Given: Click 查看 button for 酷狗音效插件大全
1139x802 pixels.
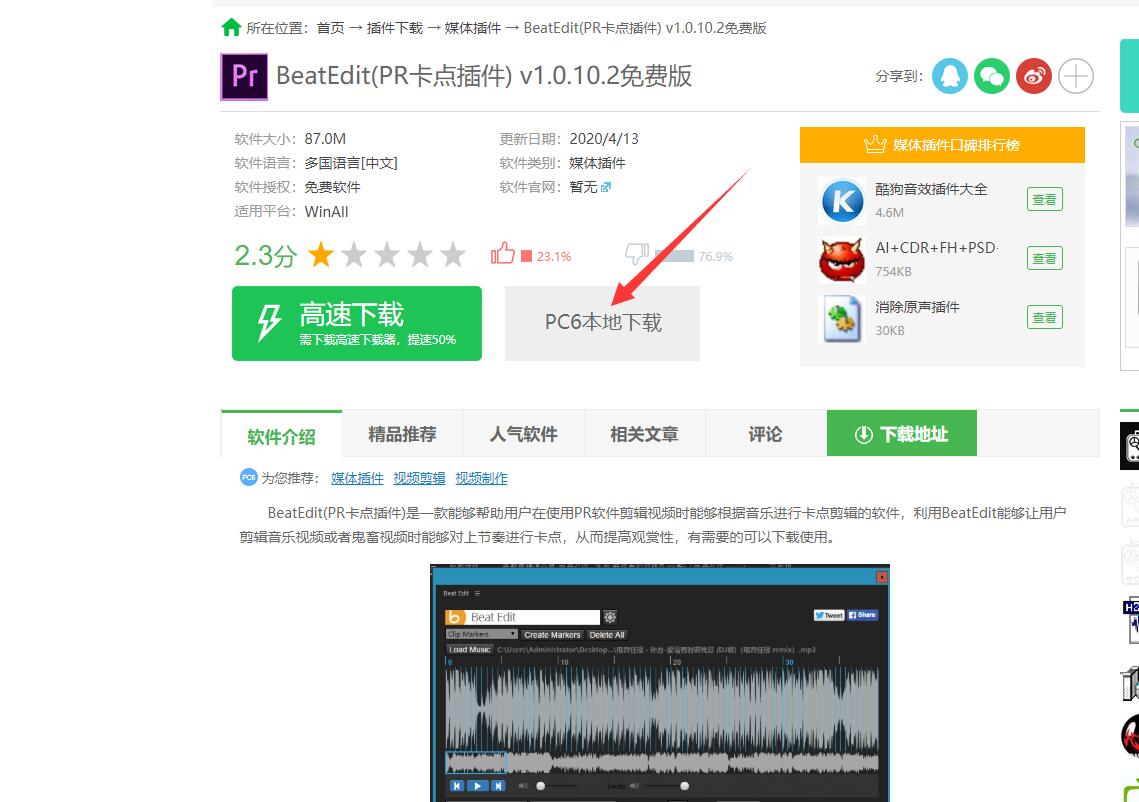Looking at the screenshot, I should click(x=1045, y=200).
